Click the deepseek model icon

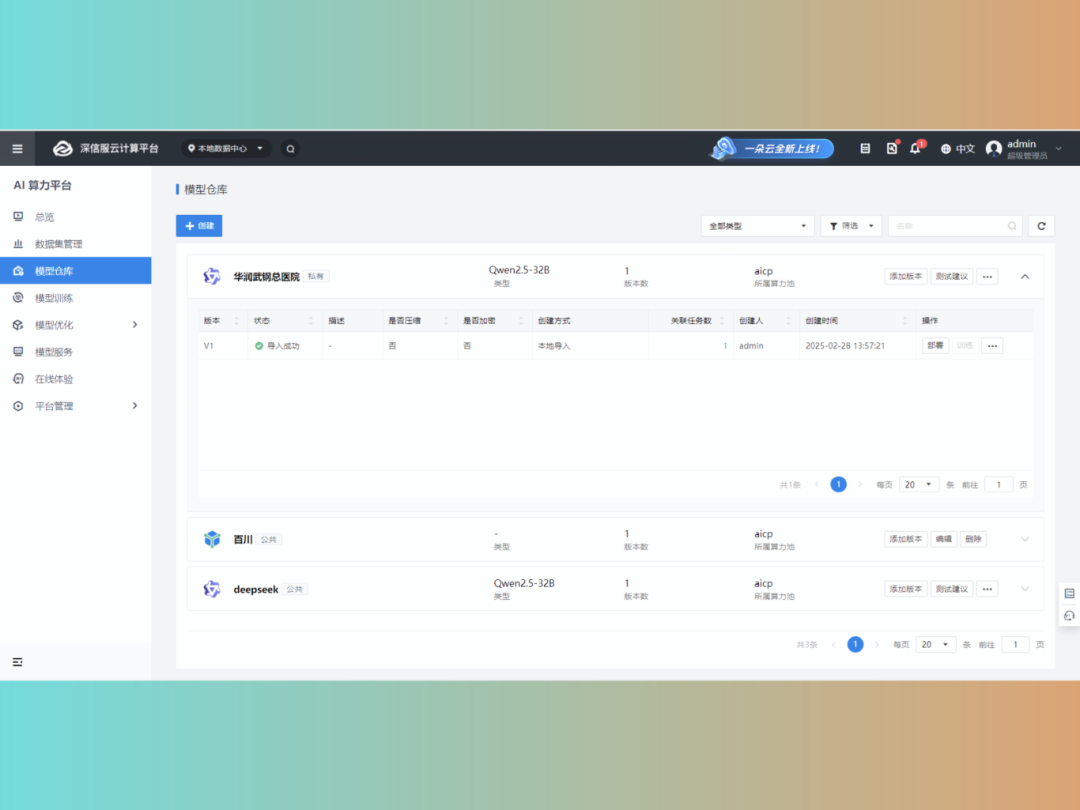(212, 589)
